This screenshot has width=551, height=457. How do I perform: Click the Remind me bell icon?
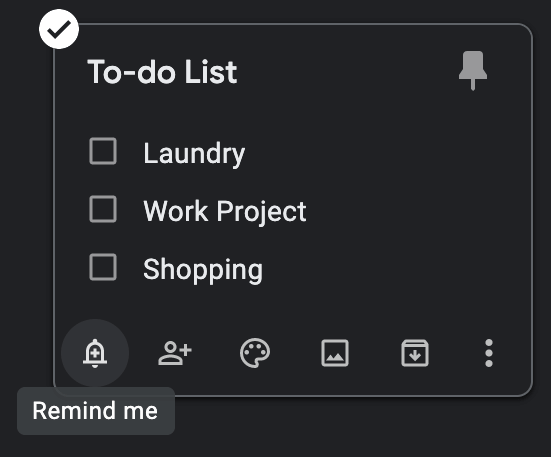(95, 353)
